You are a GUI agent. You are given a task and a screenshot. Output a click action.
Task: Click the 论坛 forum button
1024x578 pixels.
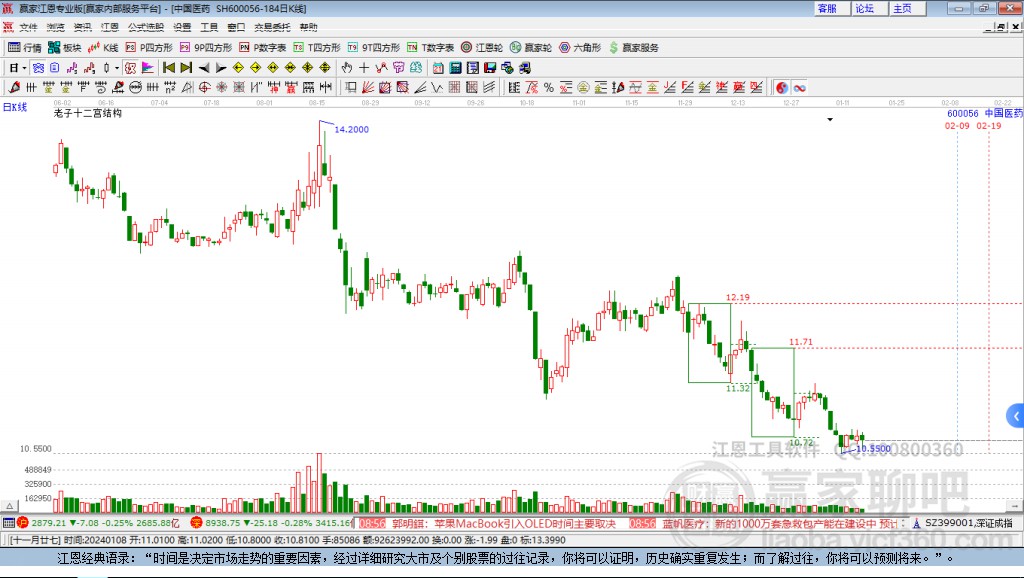(x=868, y=8)
